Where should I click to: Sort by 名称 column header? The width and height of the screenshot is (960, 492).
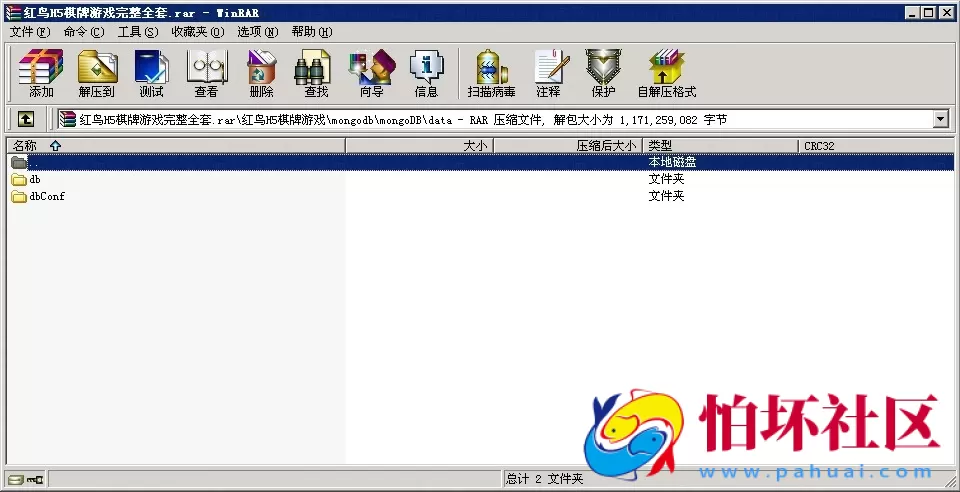click(176, 146)
